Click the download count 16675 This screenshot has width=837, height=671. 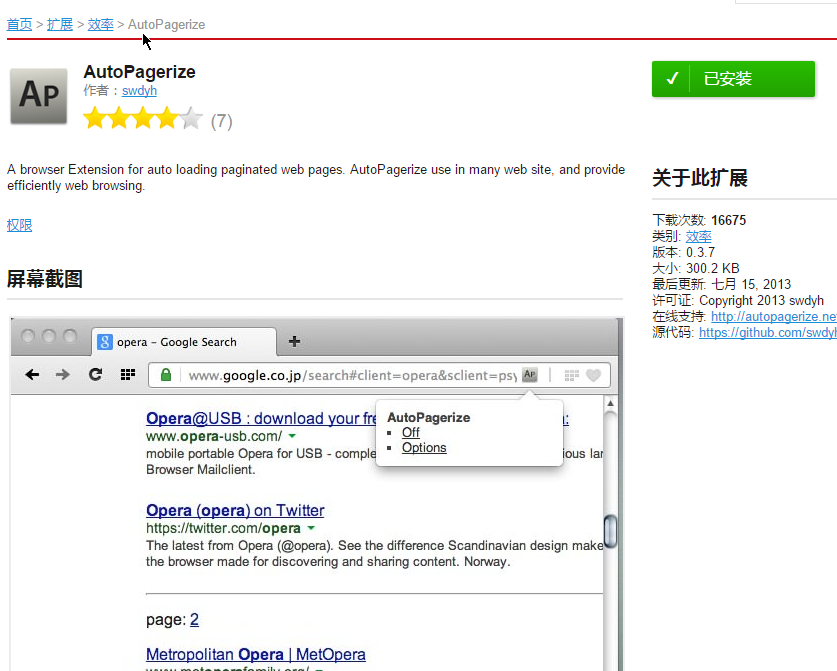729,220
